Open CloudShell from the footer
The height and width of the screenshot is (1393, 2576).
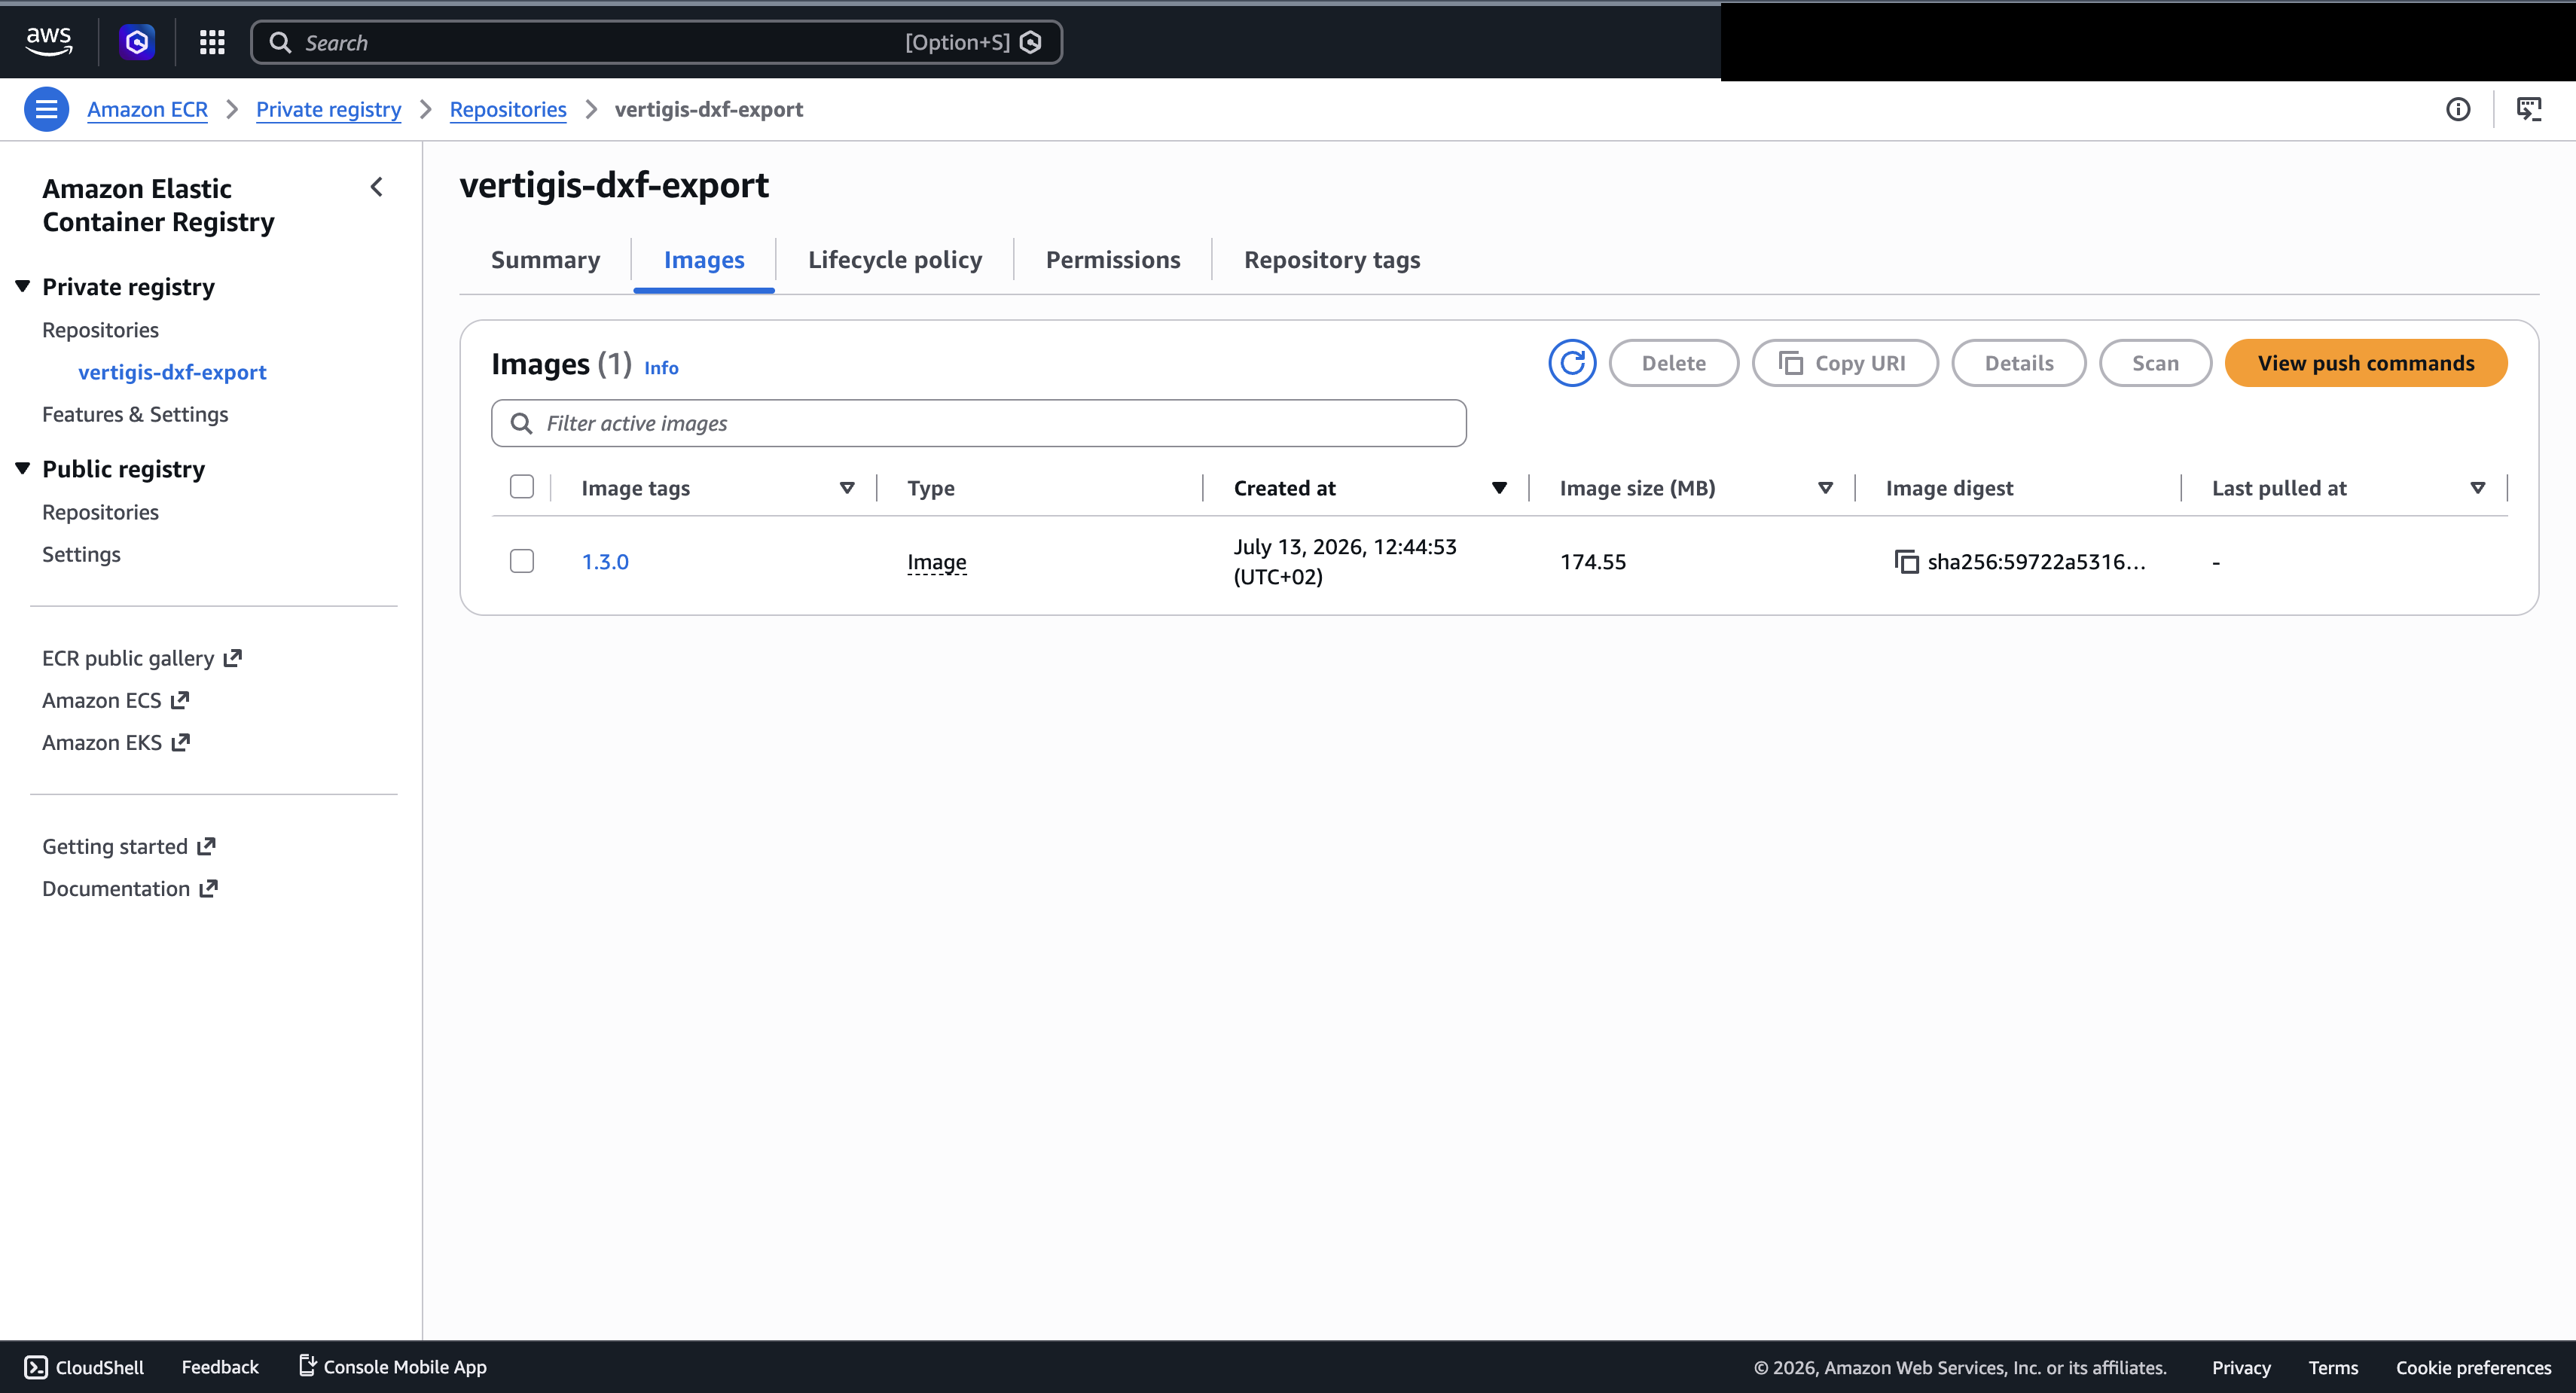tap(84, 1367)
